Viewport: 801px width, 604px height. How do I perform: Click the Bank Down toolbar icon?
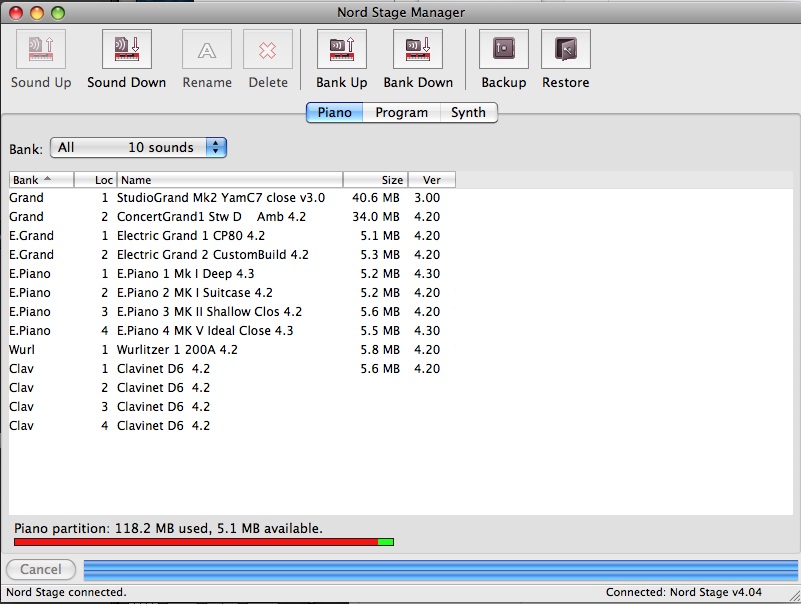click(x=418, y=50)
